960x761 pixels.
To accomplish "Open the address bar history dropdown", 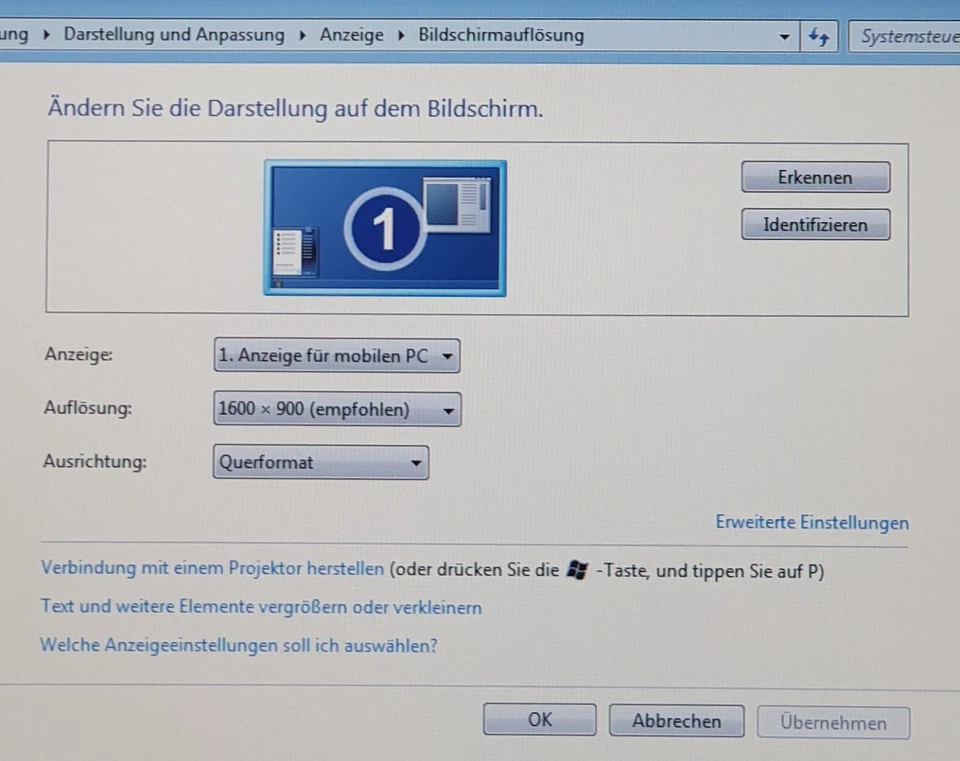I will 786,36.
